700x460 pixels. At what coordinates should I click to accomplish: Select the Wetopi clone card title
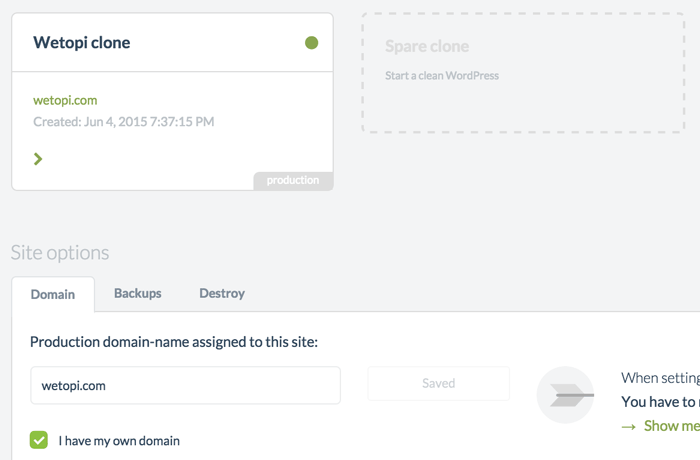point(82,42)
